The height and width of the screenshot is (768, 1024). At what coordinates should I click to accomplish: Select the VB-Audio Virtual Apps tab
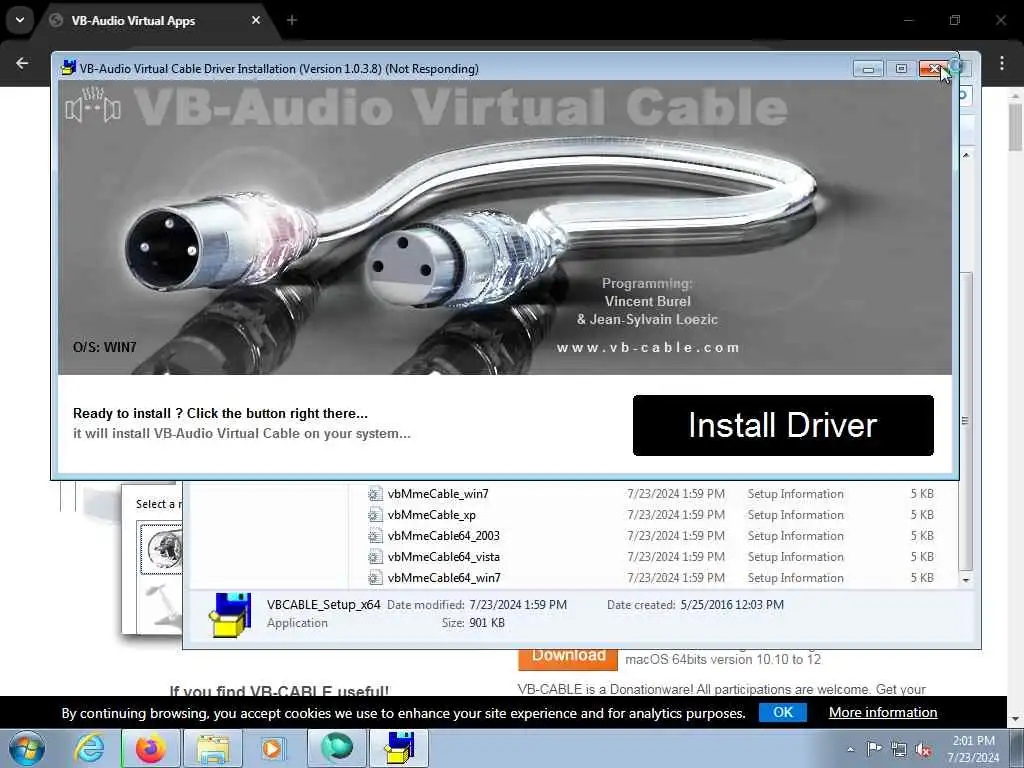click(155, 20)
